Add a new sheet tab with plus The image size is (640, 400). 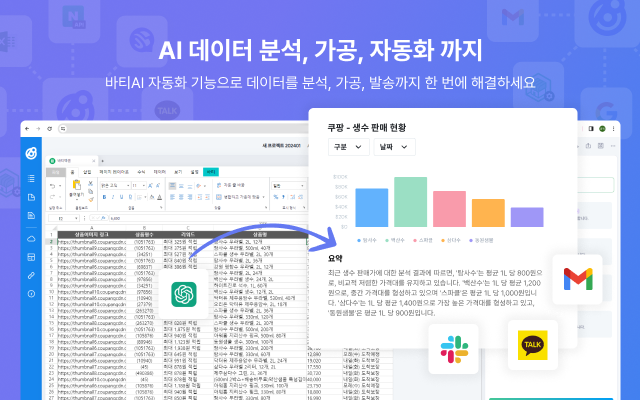102,161
